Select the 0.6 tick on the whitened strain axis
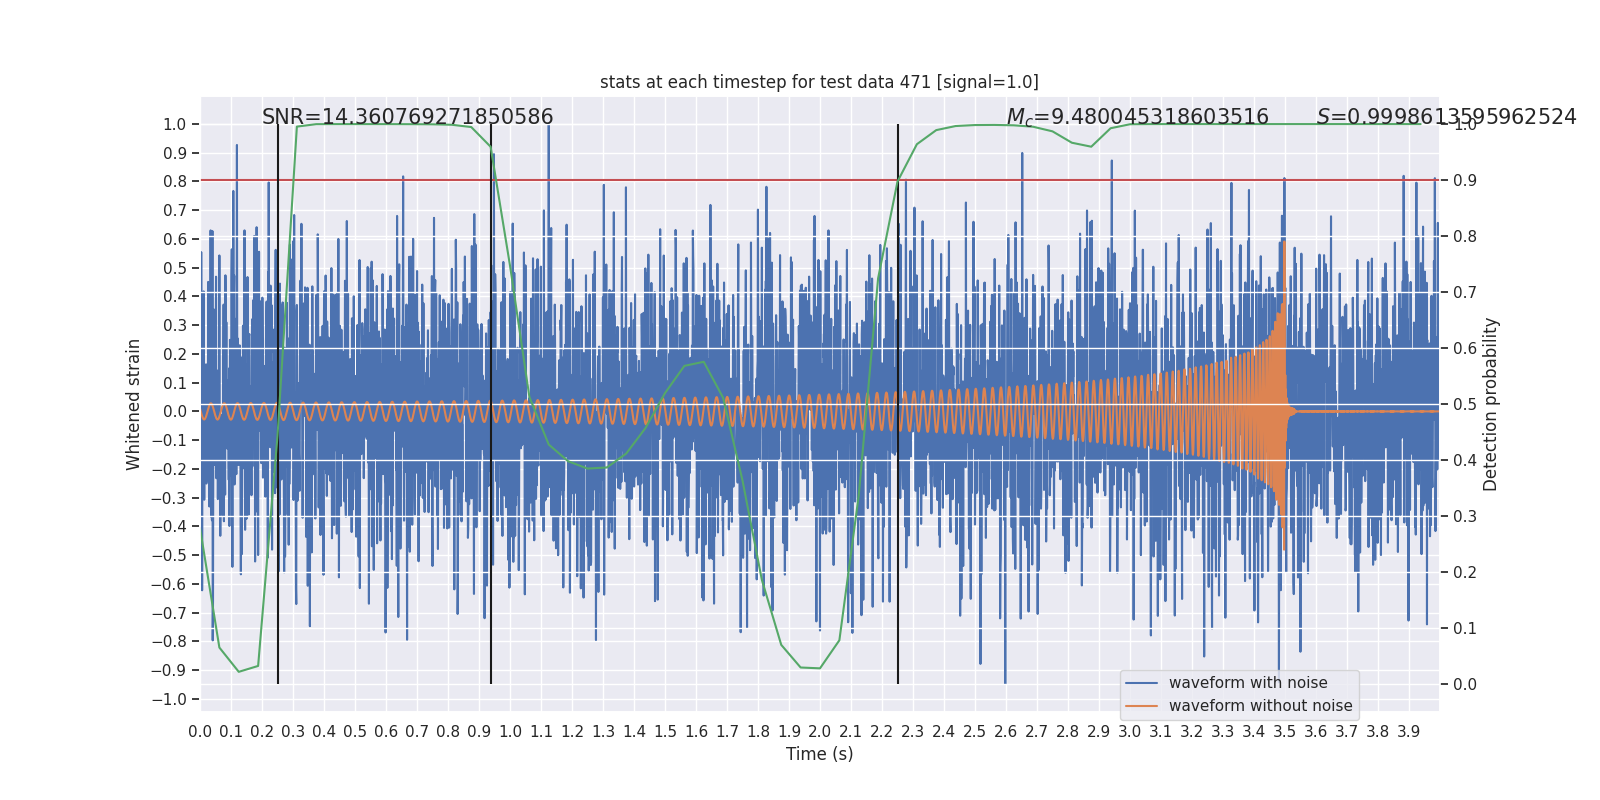Screen dimensions: 1600x800 pos(175,239)
